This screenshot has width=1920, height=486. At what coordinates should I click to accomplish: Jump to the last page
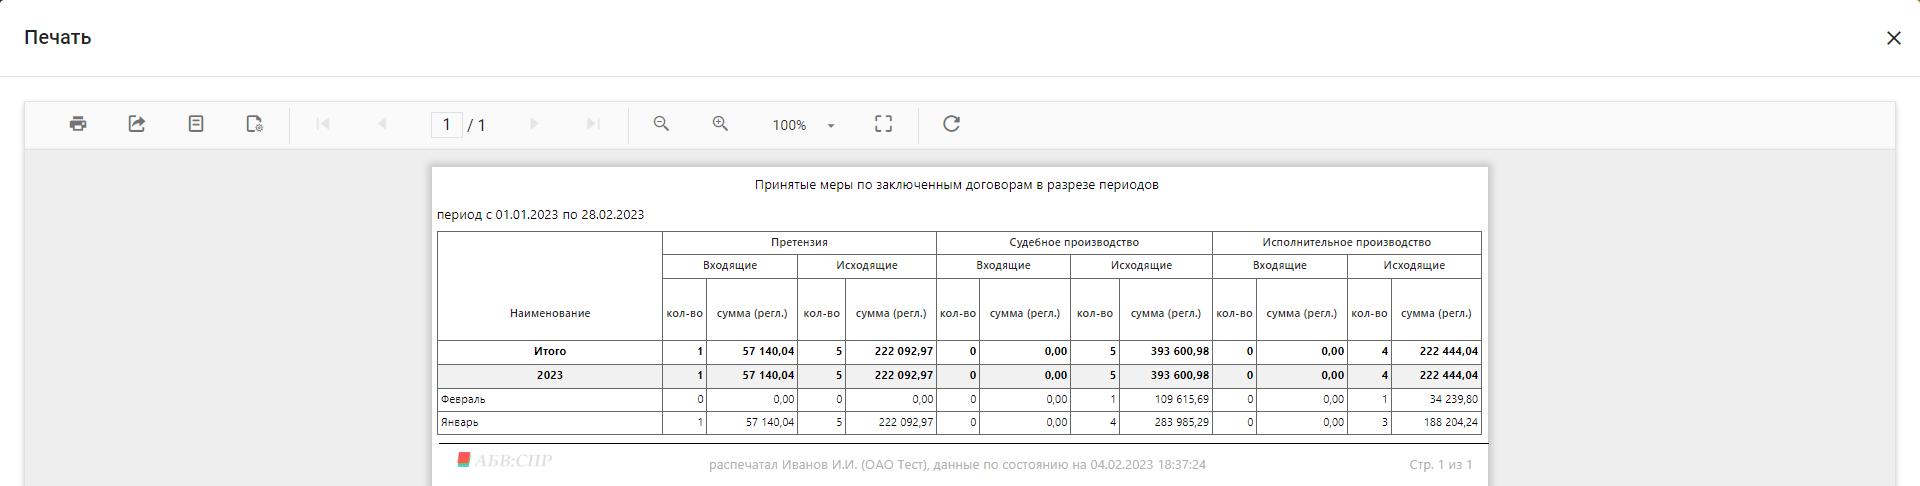[593, 124]
